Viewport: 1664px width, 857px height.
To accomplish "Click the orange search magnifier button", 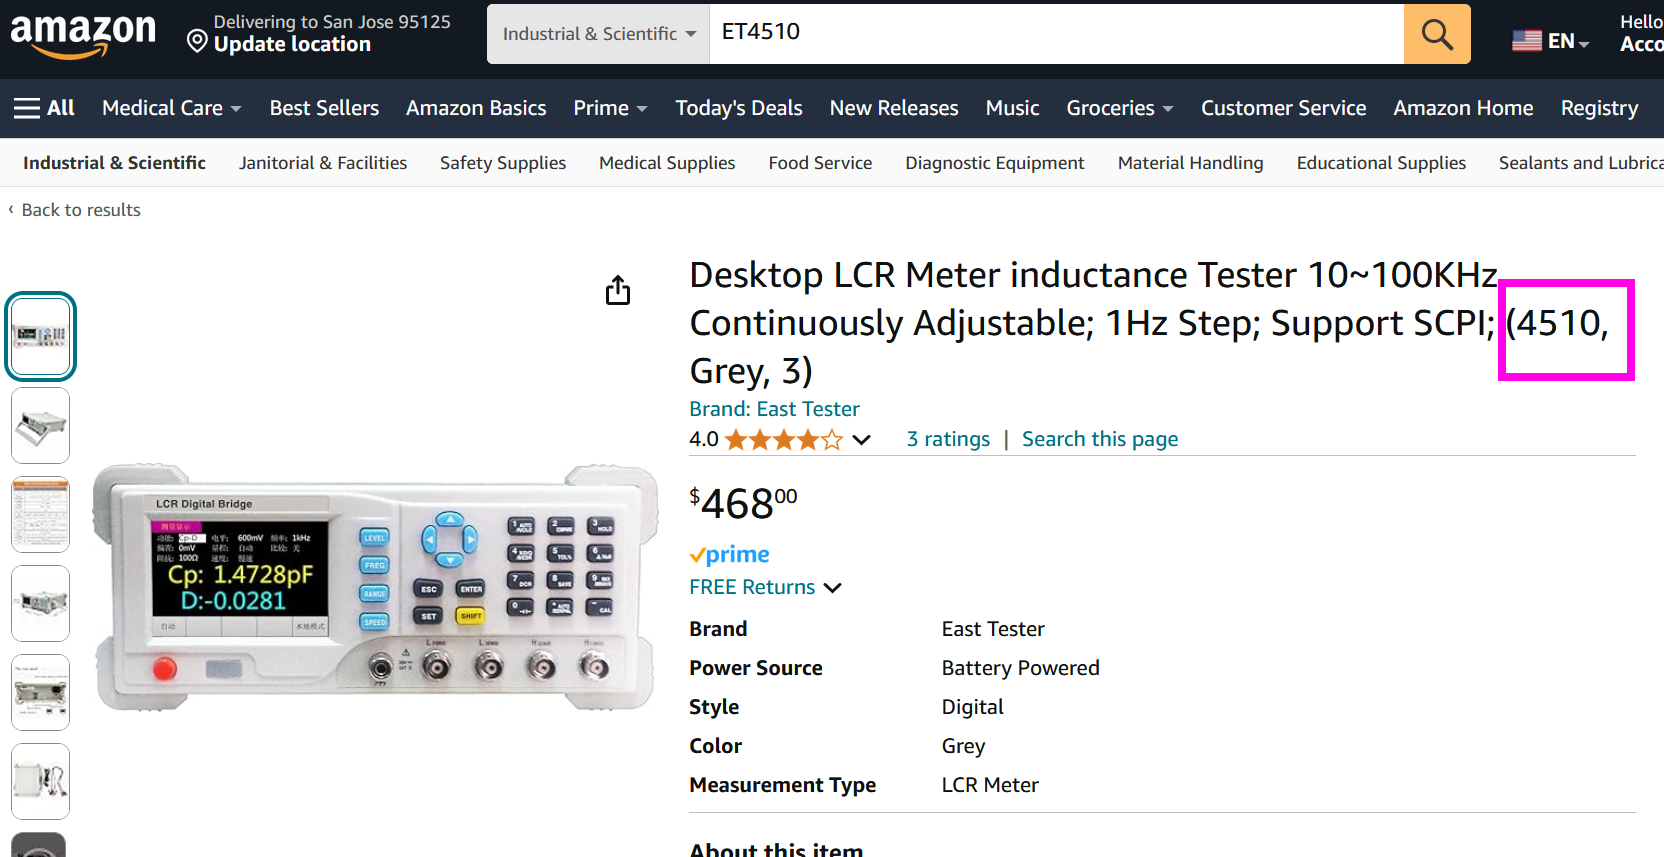I will pyautogui.click(x=1437, y=34).
